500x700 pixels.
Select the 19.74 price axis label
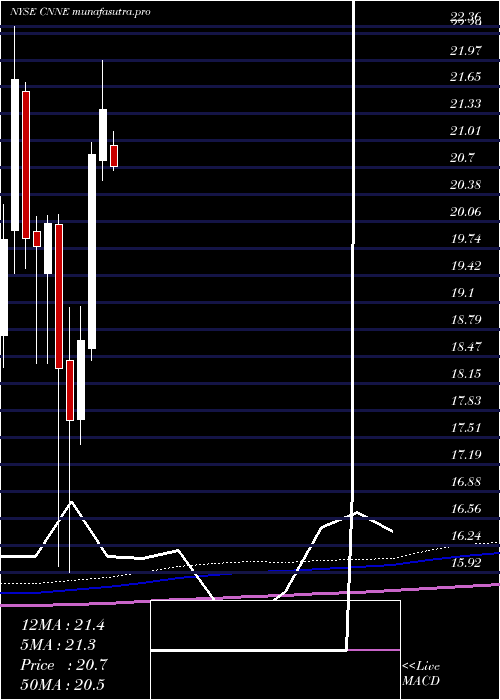[466, 238]
